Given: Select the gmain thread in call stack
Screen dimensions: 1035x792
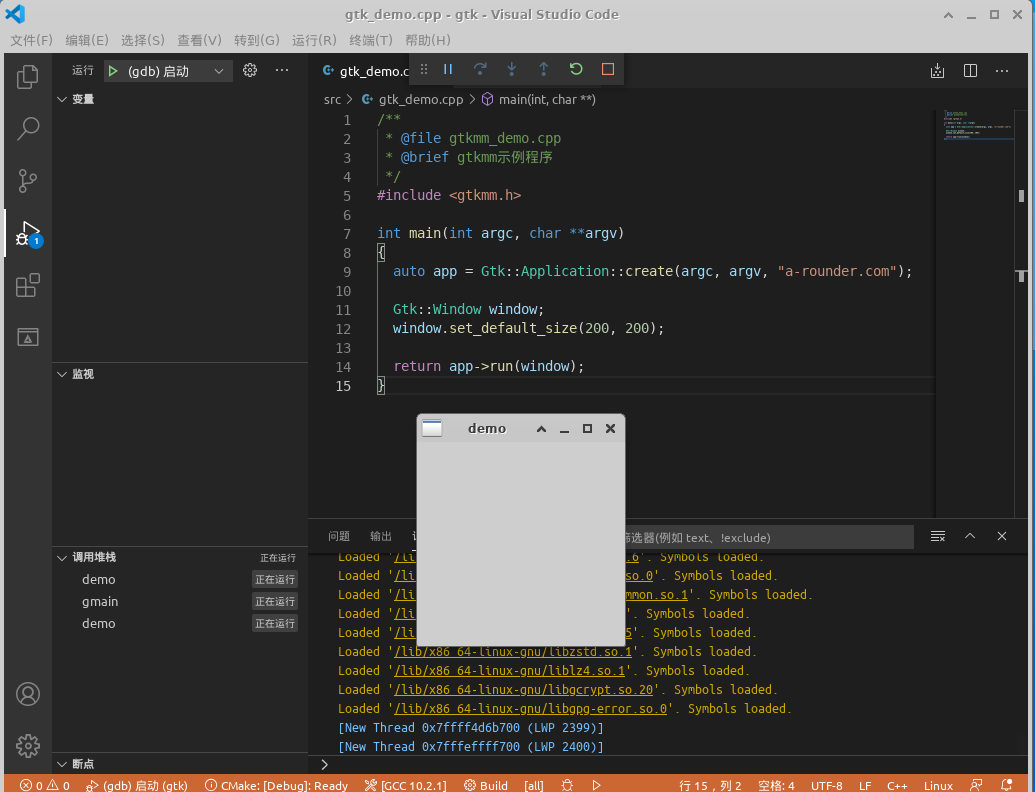Looking at the screenshot, I should point(180,601).
